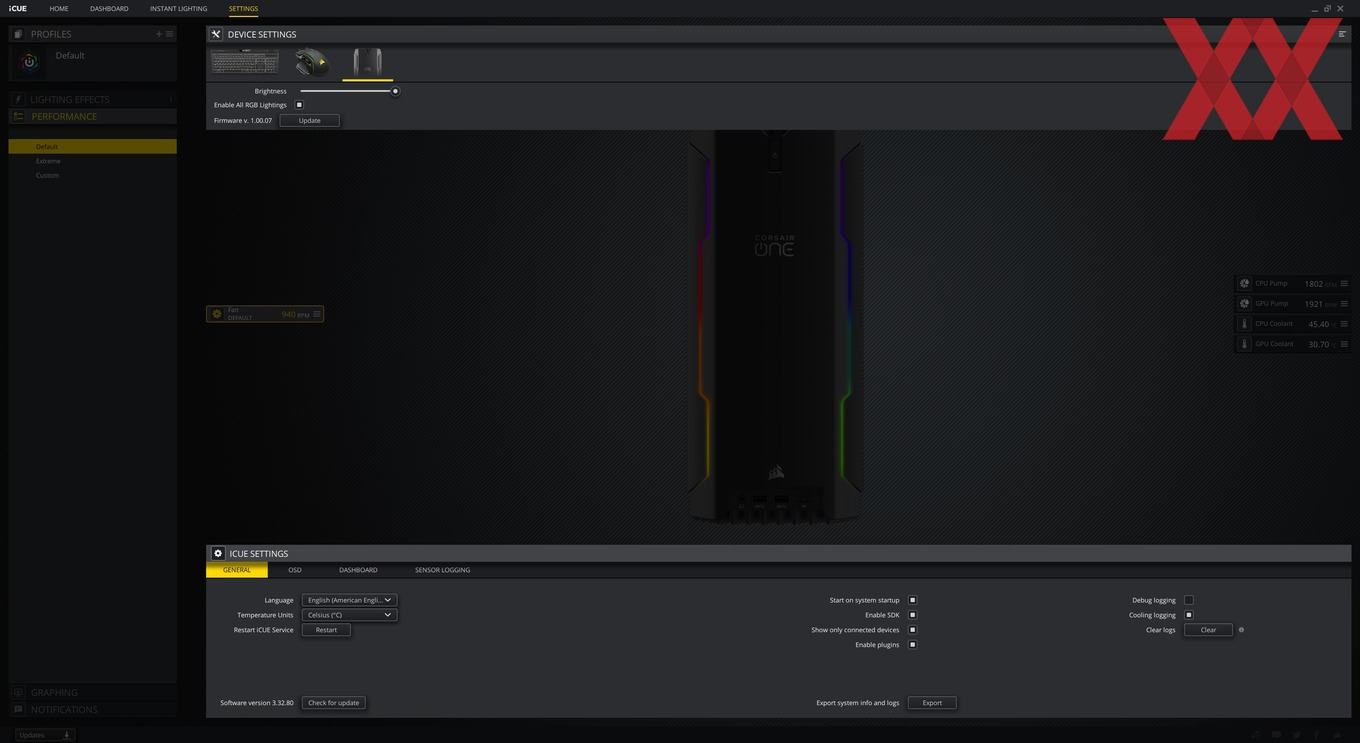Click the Graphing panel icon
Viewport: 1360px width, 743px height.
18,692
